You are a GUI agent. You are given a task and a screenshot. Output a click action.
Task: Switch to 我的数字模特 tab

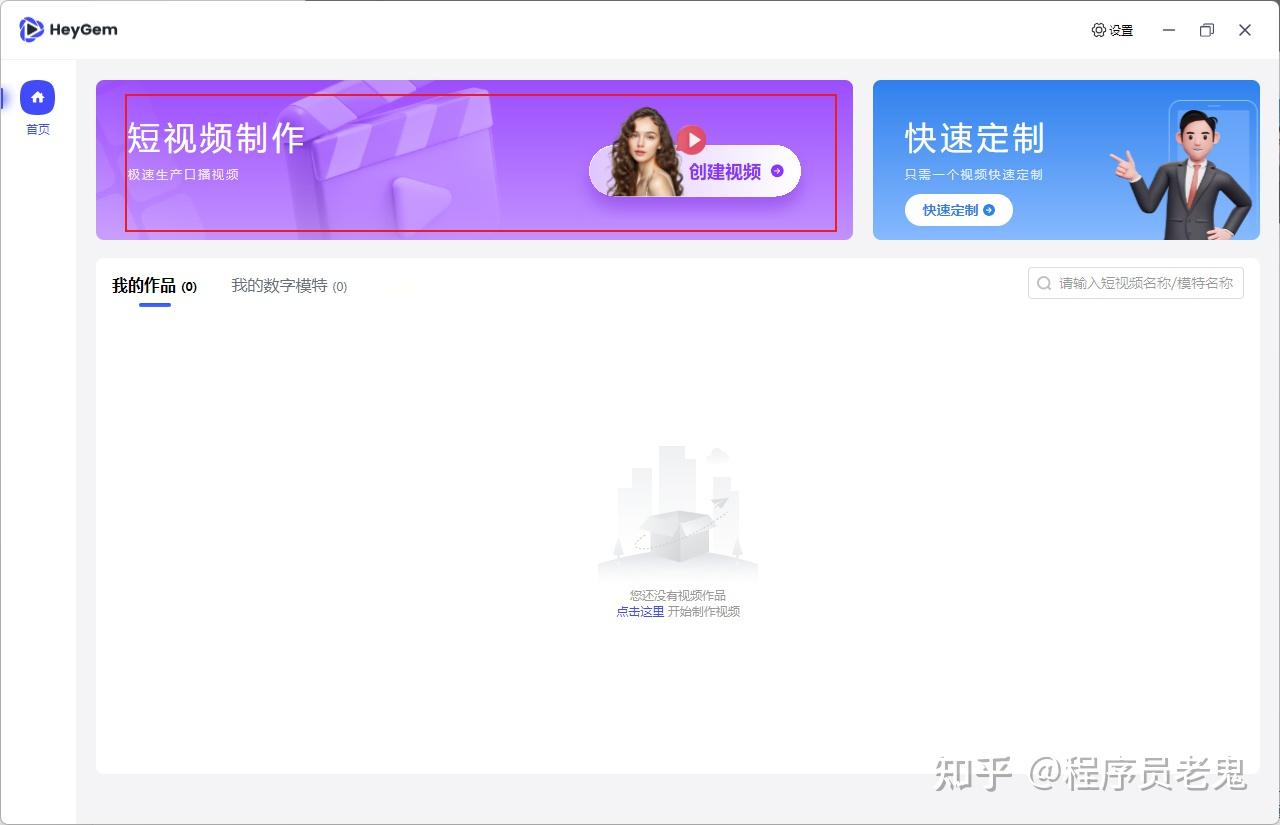289,286
